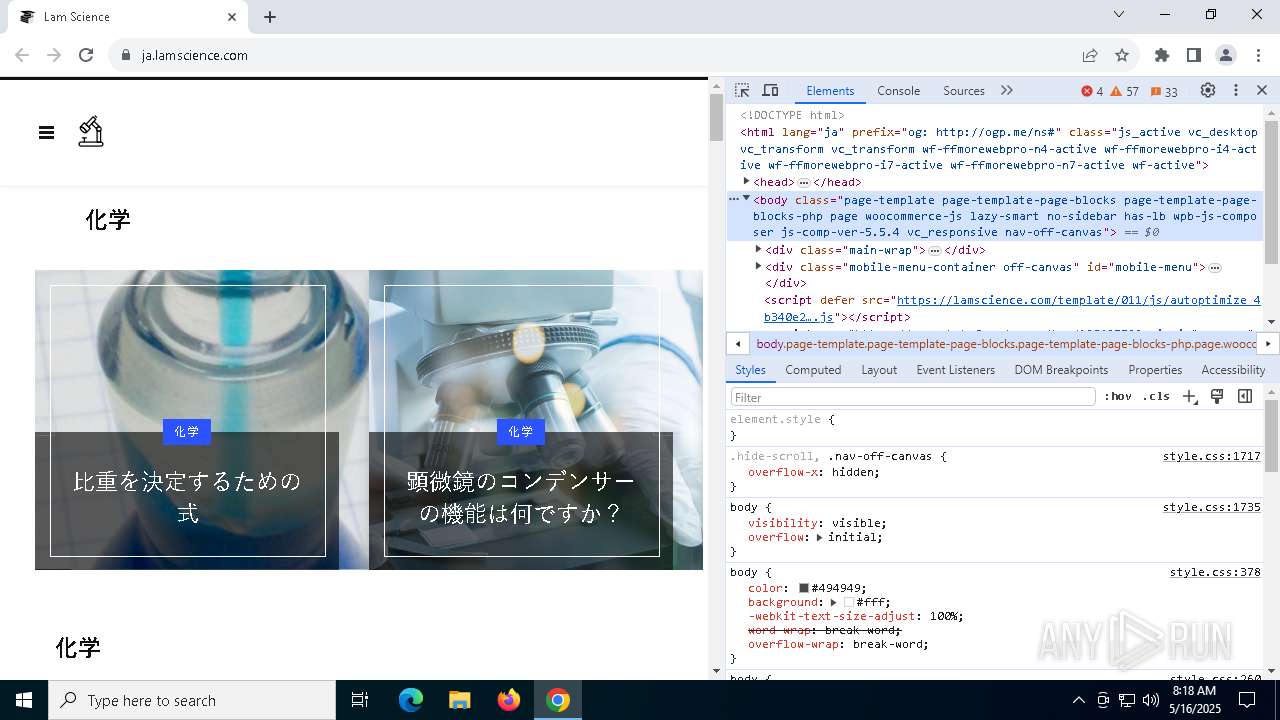Open File Explorer from the taskbar
The image size is (1280, 720).
[x=460, y=700]
